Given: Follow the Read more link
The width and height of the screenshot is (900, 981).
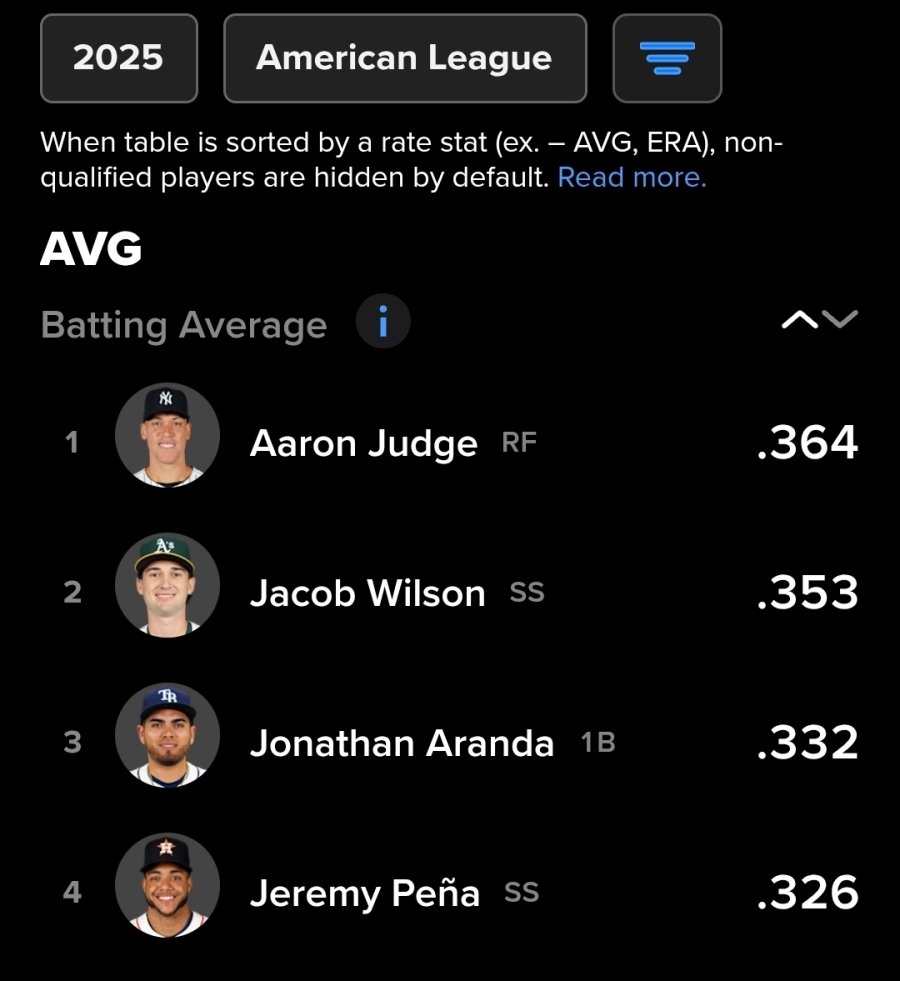Looking at the screenshot, I should 632,178.
